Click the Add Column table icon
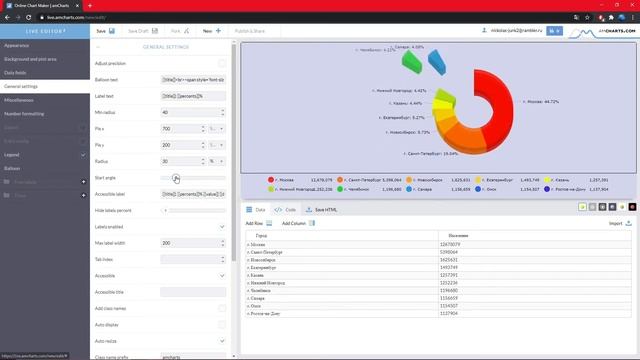This screenshot has width=640, height=360. [312, 223]
